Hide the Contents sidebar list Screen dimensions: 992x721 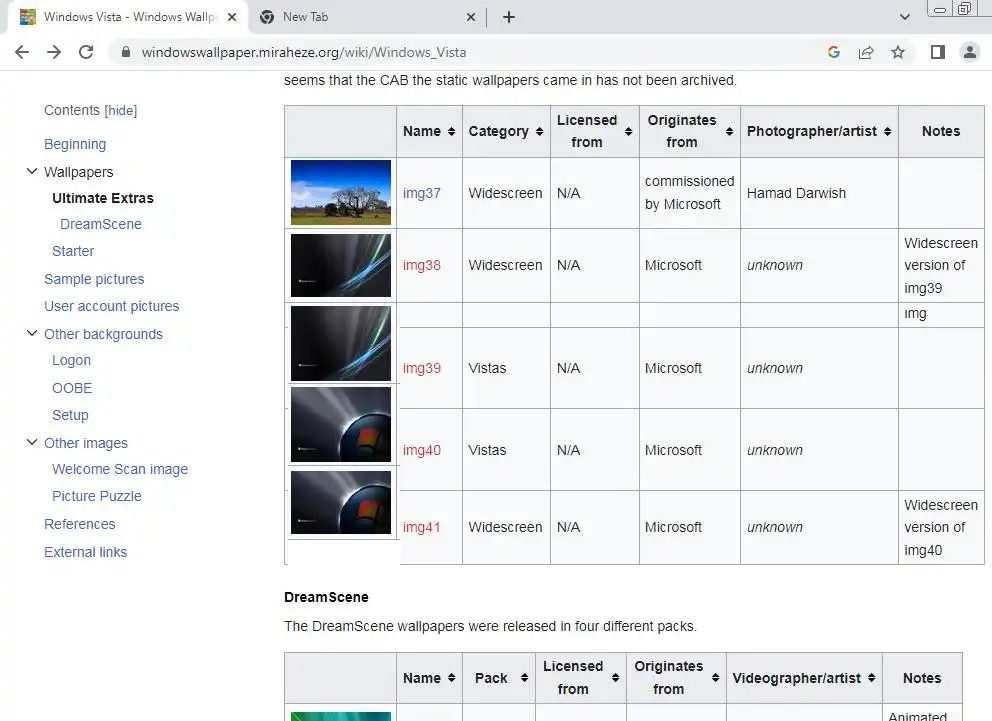120,111
